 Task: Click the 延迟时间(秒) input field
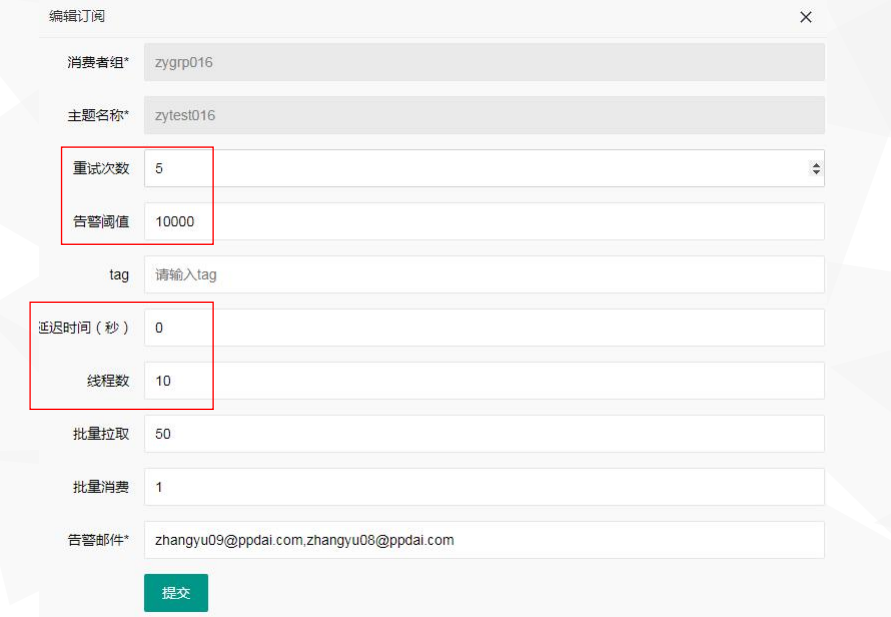click(x=484, y=328)
